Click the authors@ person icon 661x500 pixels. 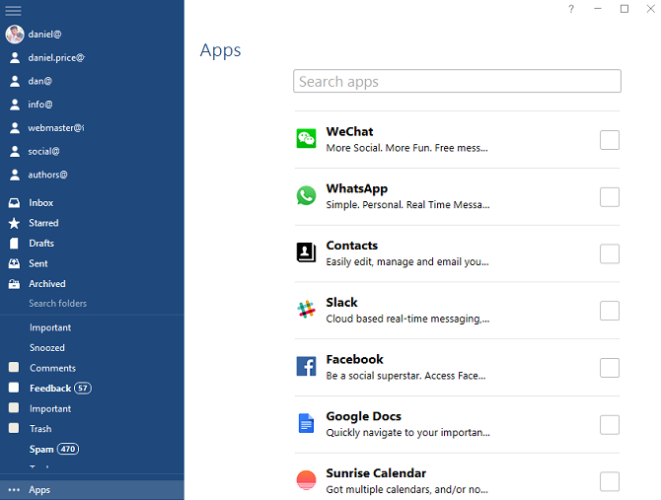coord(15,175)
